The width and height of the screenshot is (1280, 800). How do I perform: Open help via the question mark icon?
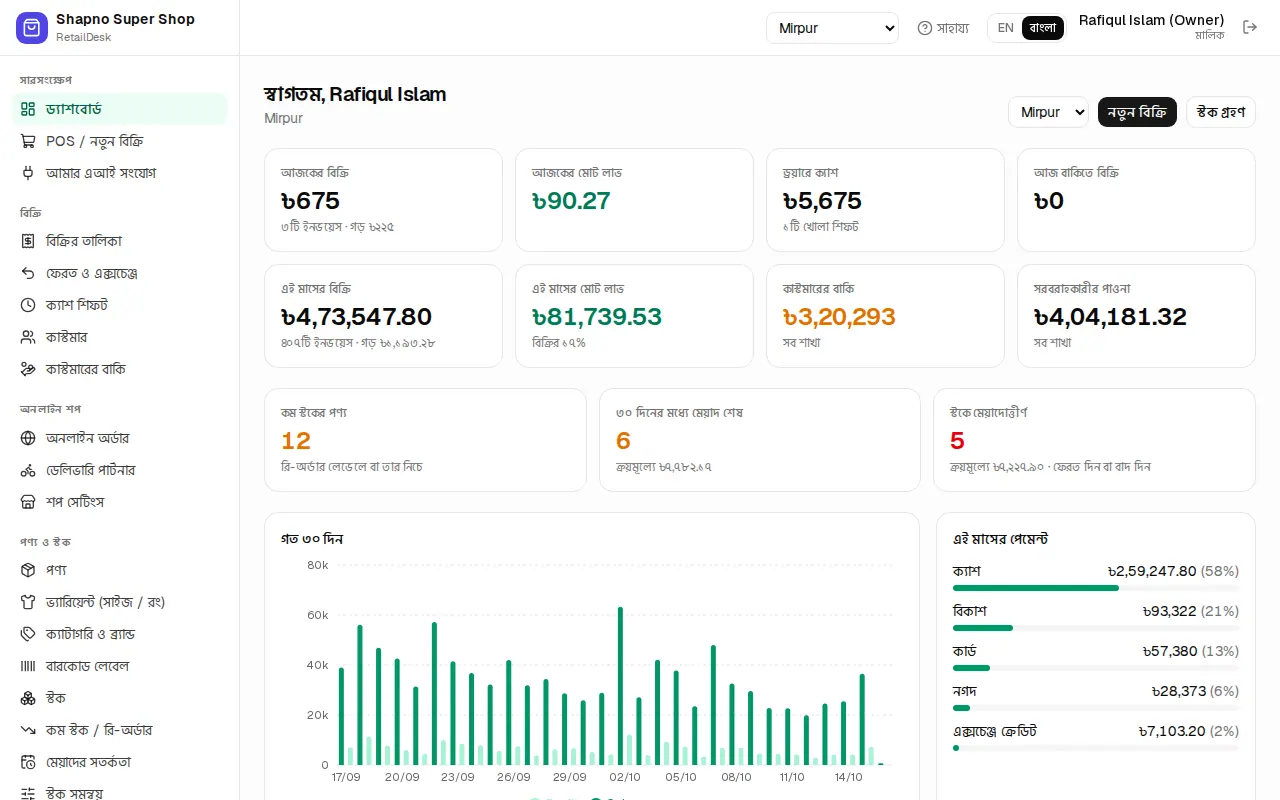925,28
